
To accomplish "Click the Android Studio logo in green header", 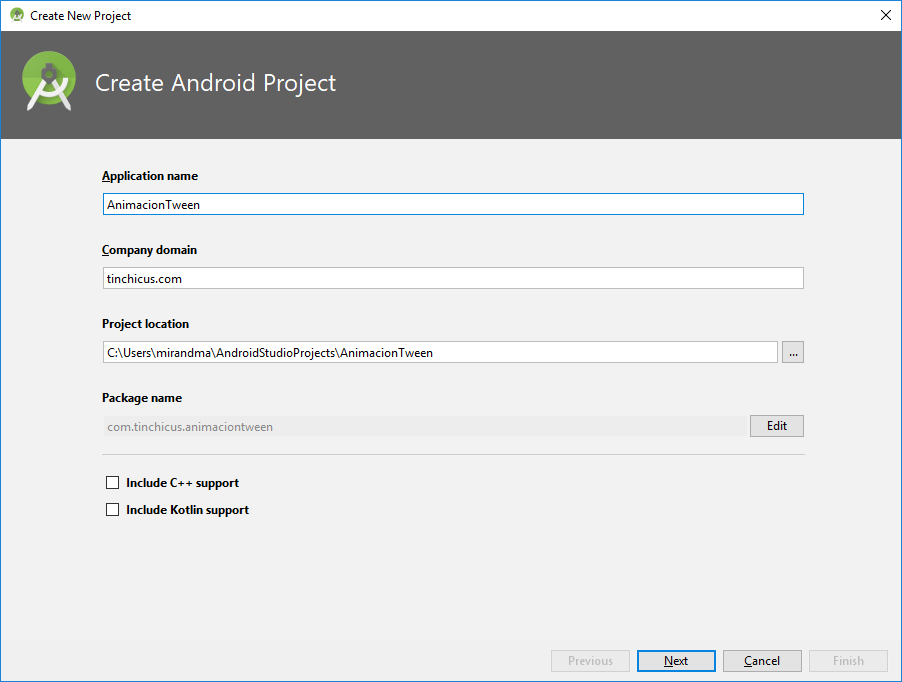I will 47,82.
